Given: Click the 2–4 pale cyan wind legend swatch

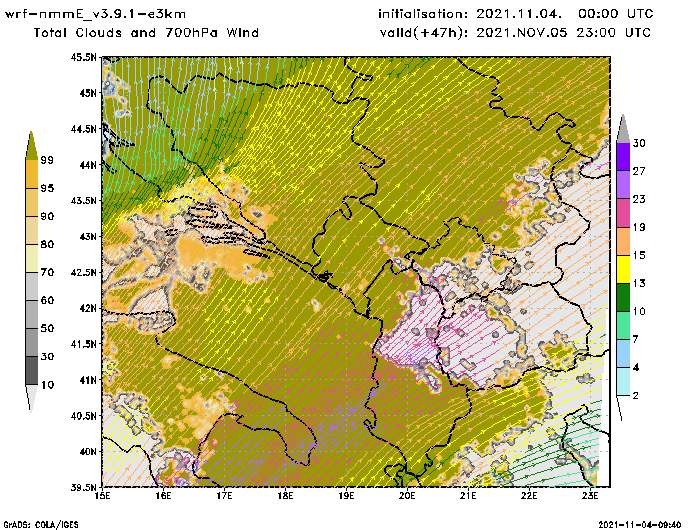Looking at the screenshot, I should pos(623,382).
